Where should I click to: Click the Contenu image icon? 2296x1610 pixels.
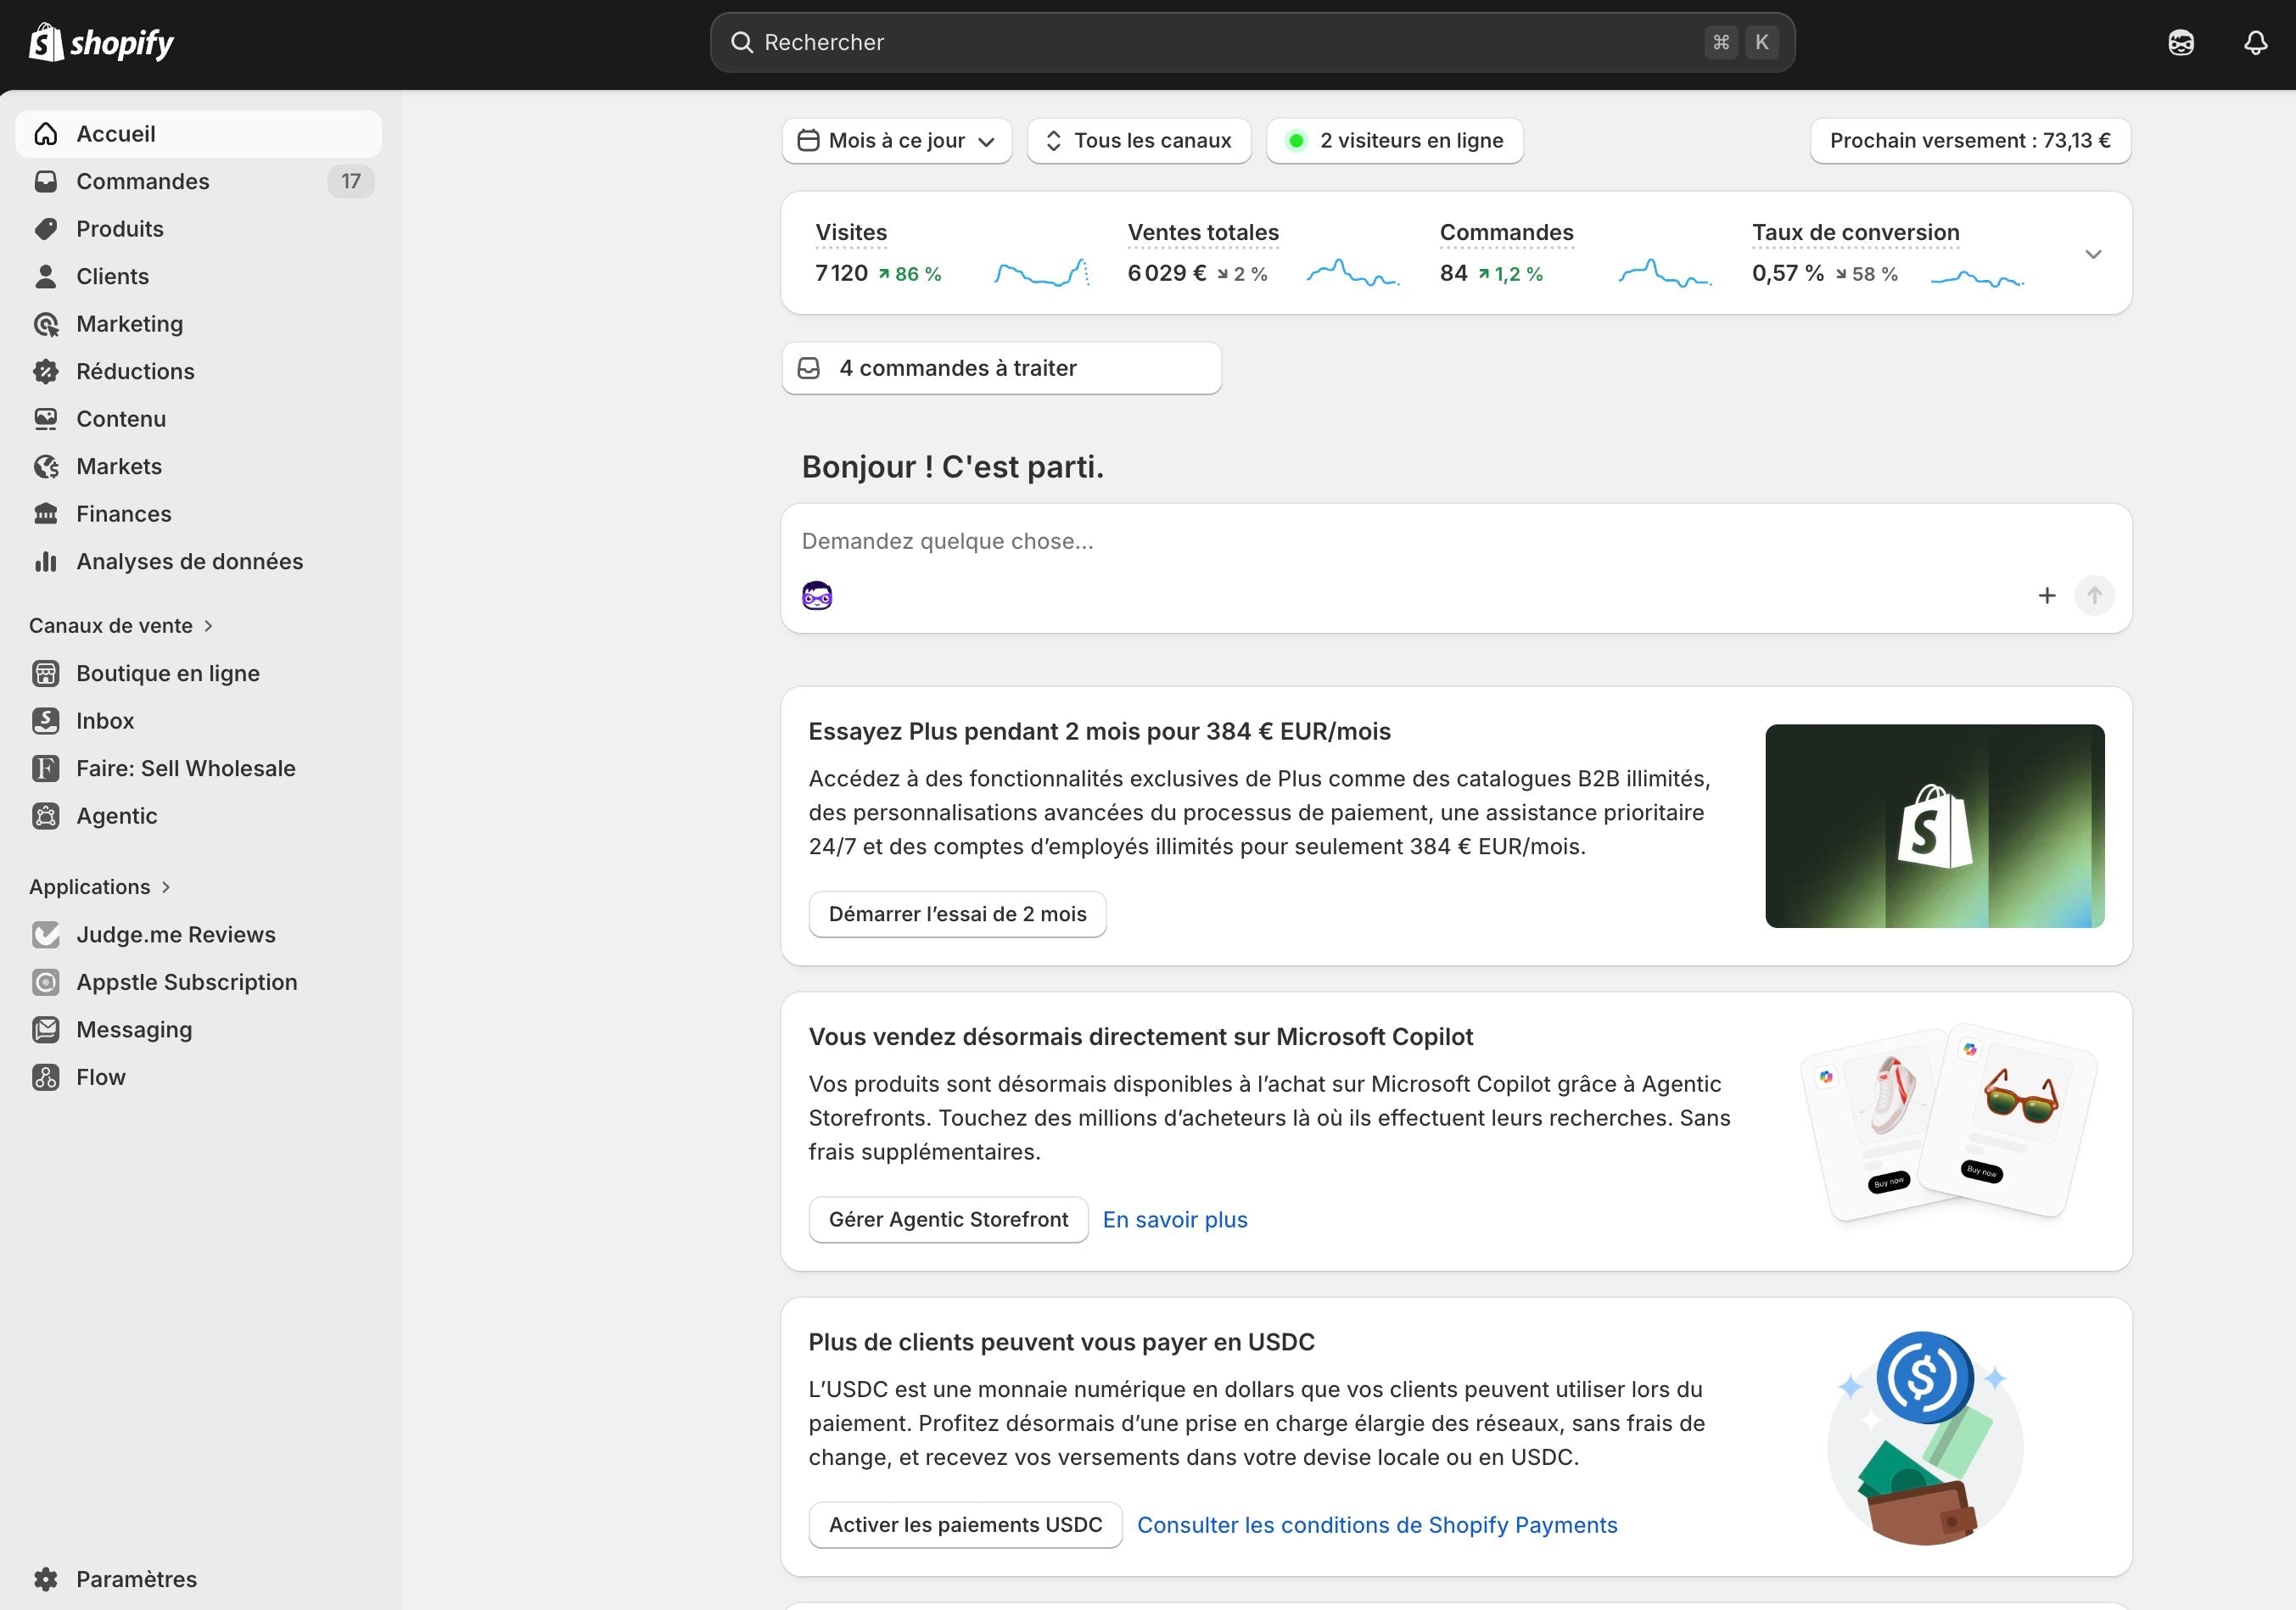point(46,419)
